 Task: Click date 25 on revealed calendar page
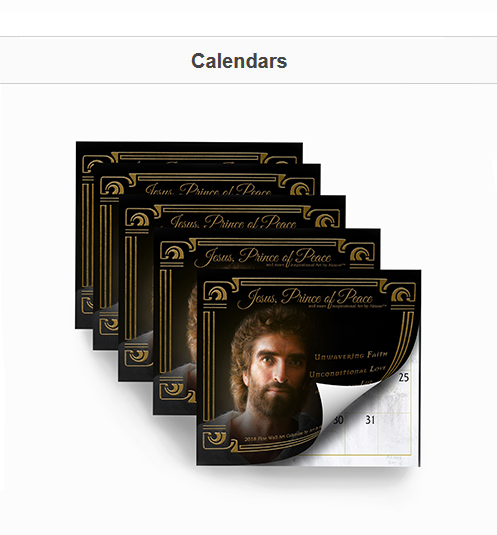(404, 377)
